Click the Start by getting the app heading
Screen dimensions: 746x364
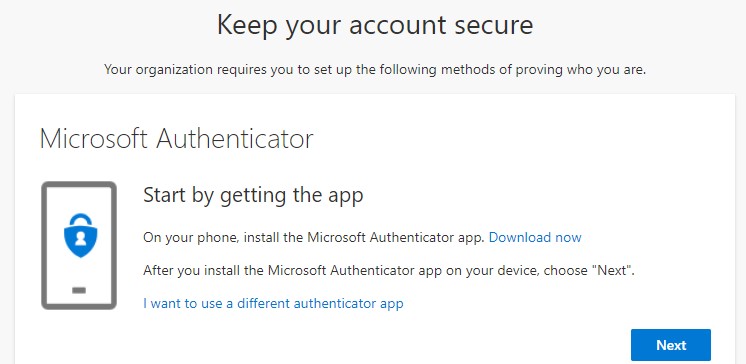pyautogui.click(x=253, y=195)
